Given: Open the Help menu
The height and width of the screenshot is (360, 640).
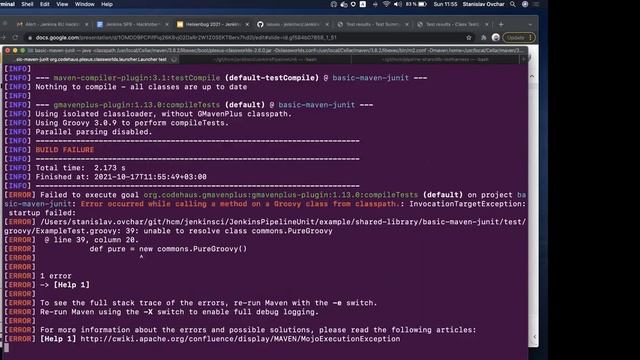Looking at the screenshot, I should click(x=107, y=4).
